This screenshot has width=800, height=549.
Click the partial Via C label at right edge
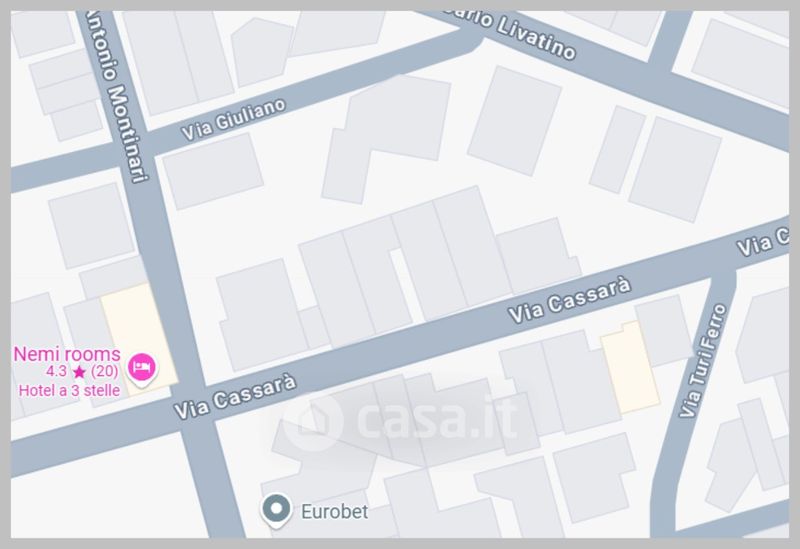click(x=762, y=242)
